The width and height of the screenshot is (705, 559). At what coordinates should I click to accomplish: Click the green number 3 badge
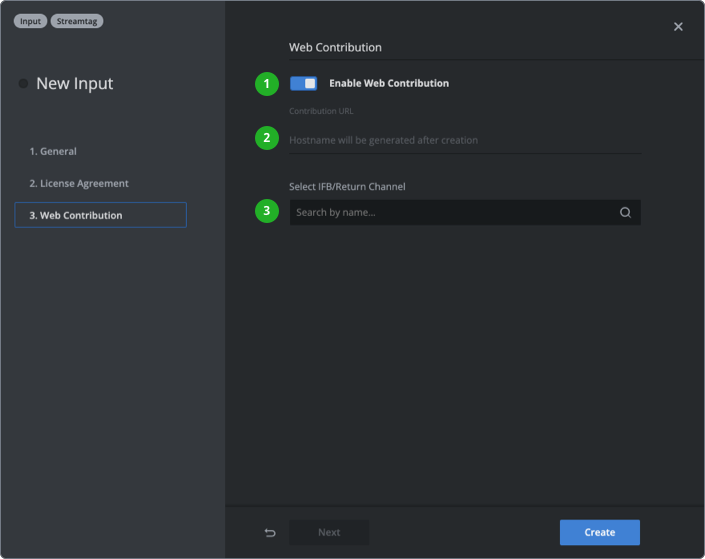point(266,211)
